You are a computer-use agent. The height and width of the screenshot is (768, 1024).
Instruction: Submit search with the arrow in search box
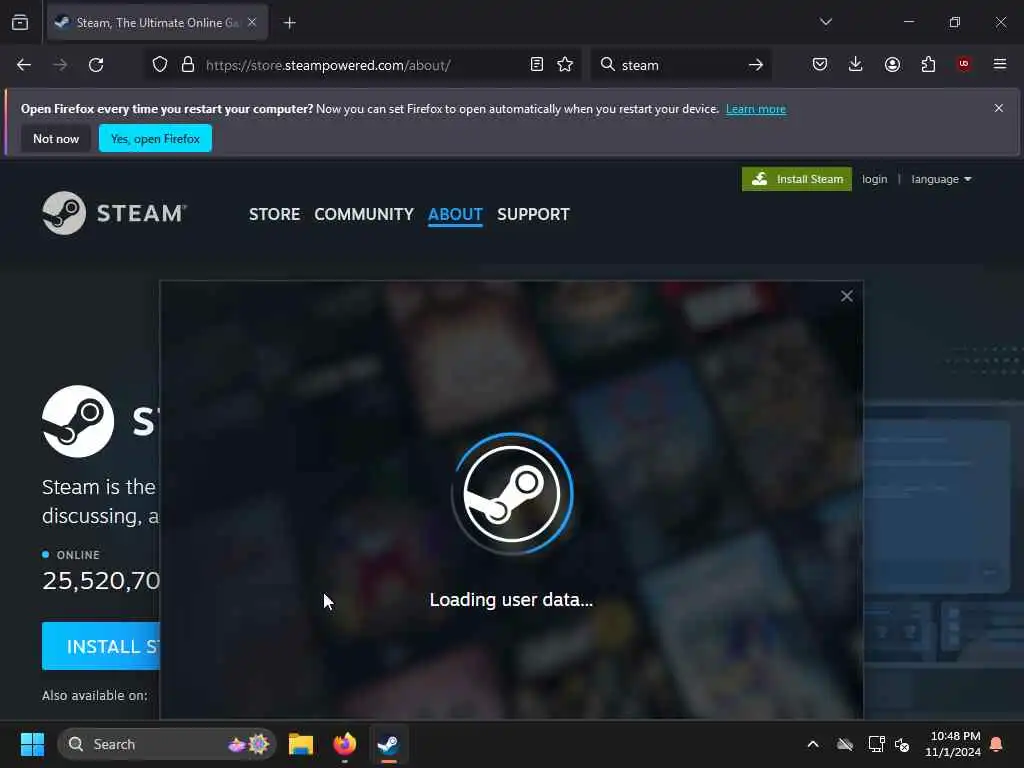[756, 65]
